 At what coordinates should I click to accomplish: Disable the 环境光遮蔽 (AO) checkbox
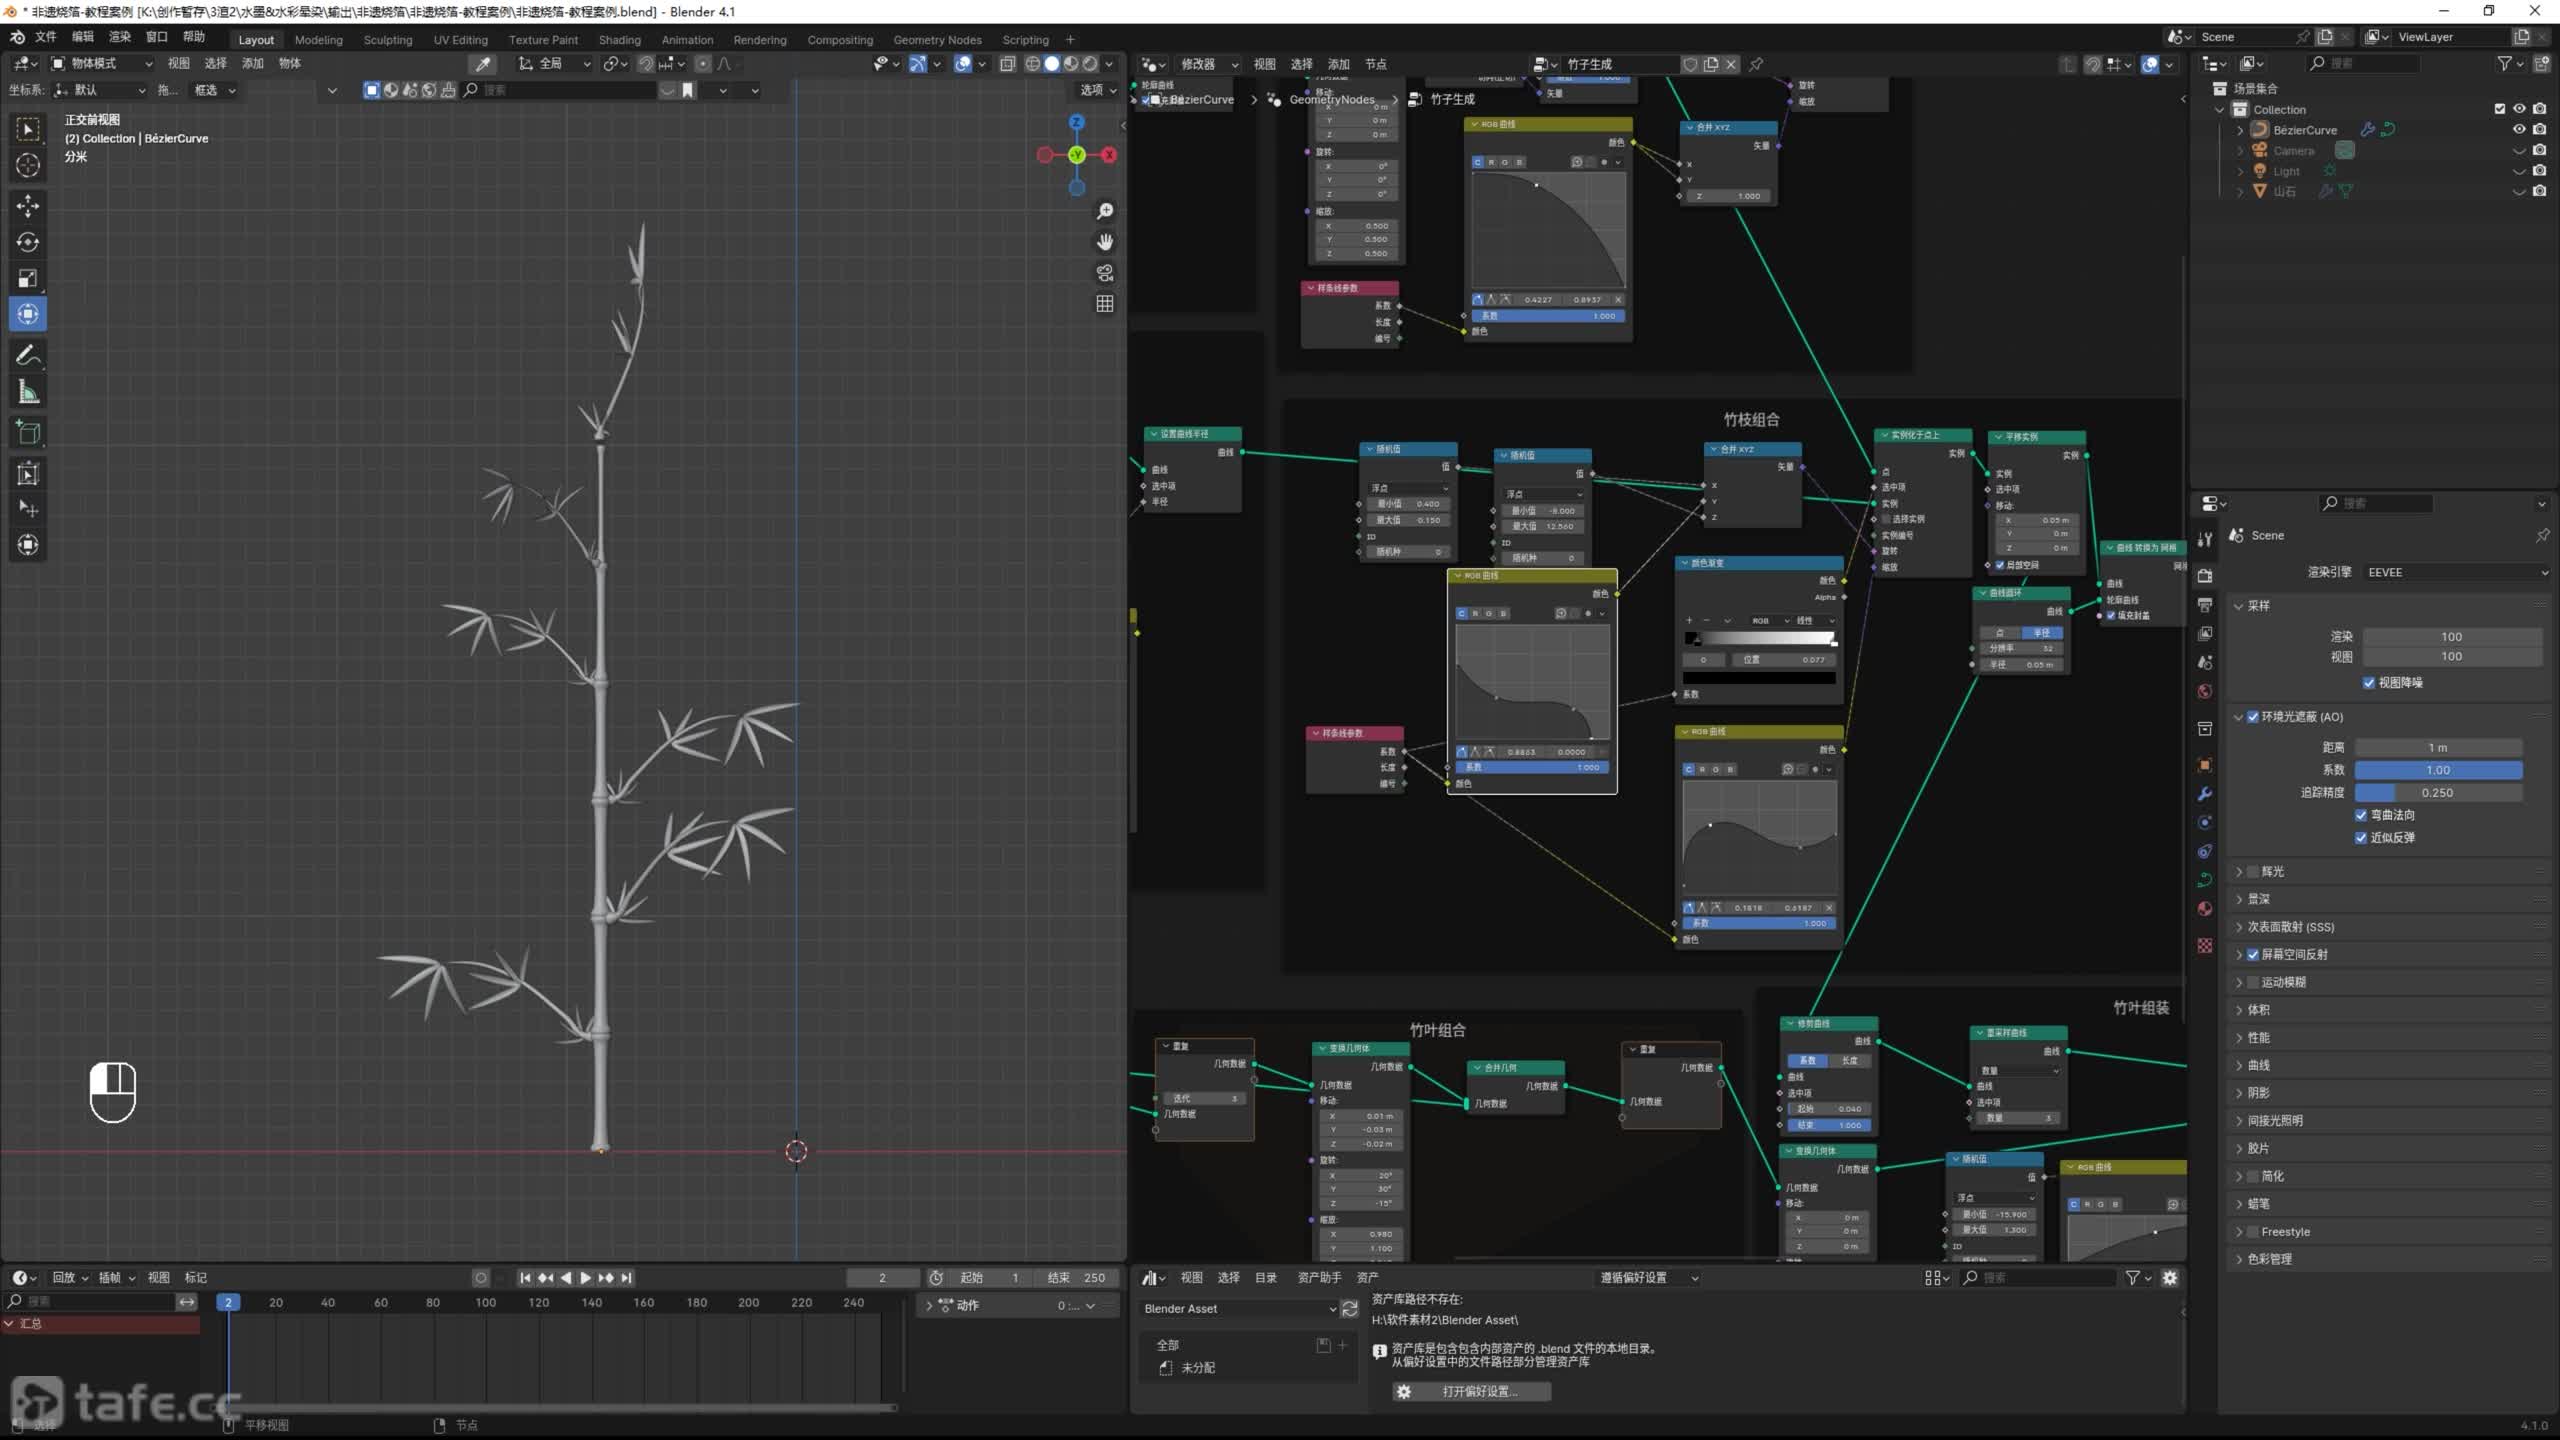(x=2253, y=717)
